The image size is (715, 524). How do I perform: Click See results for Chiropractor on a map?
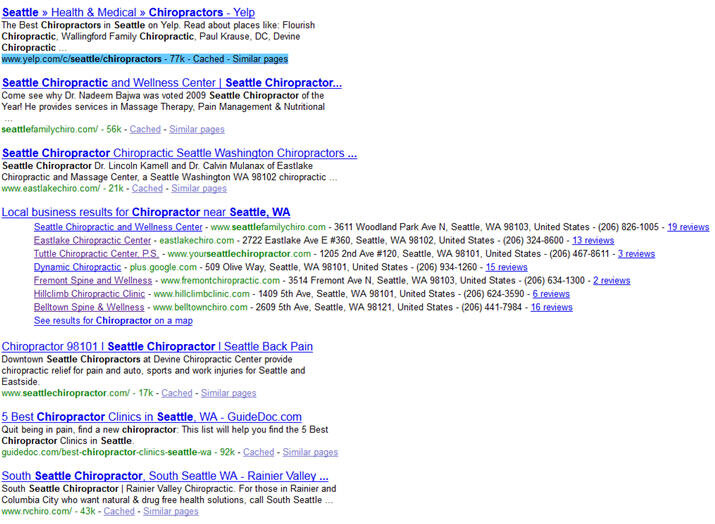tap(113, 321)
